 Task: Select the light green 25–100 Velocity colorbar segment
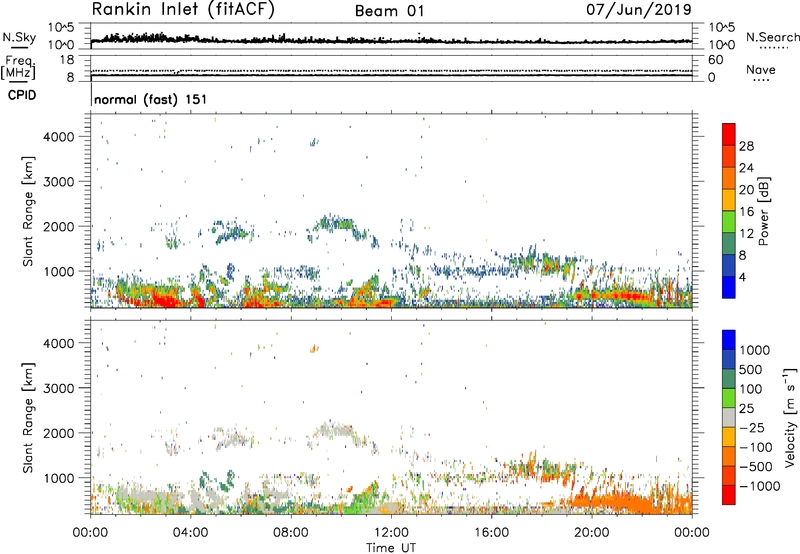pos(729,398)
